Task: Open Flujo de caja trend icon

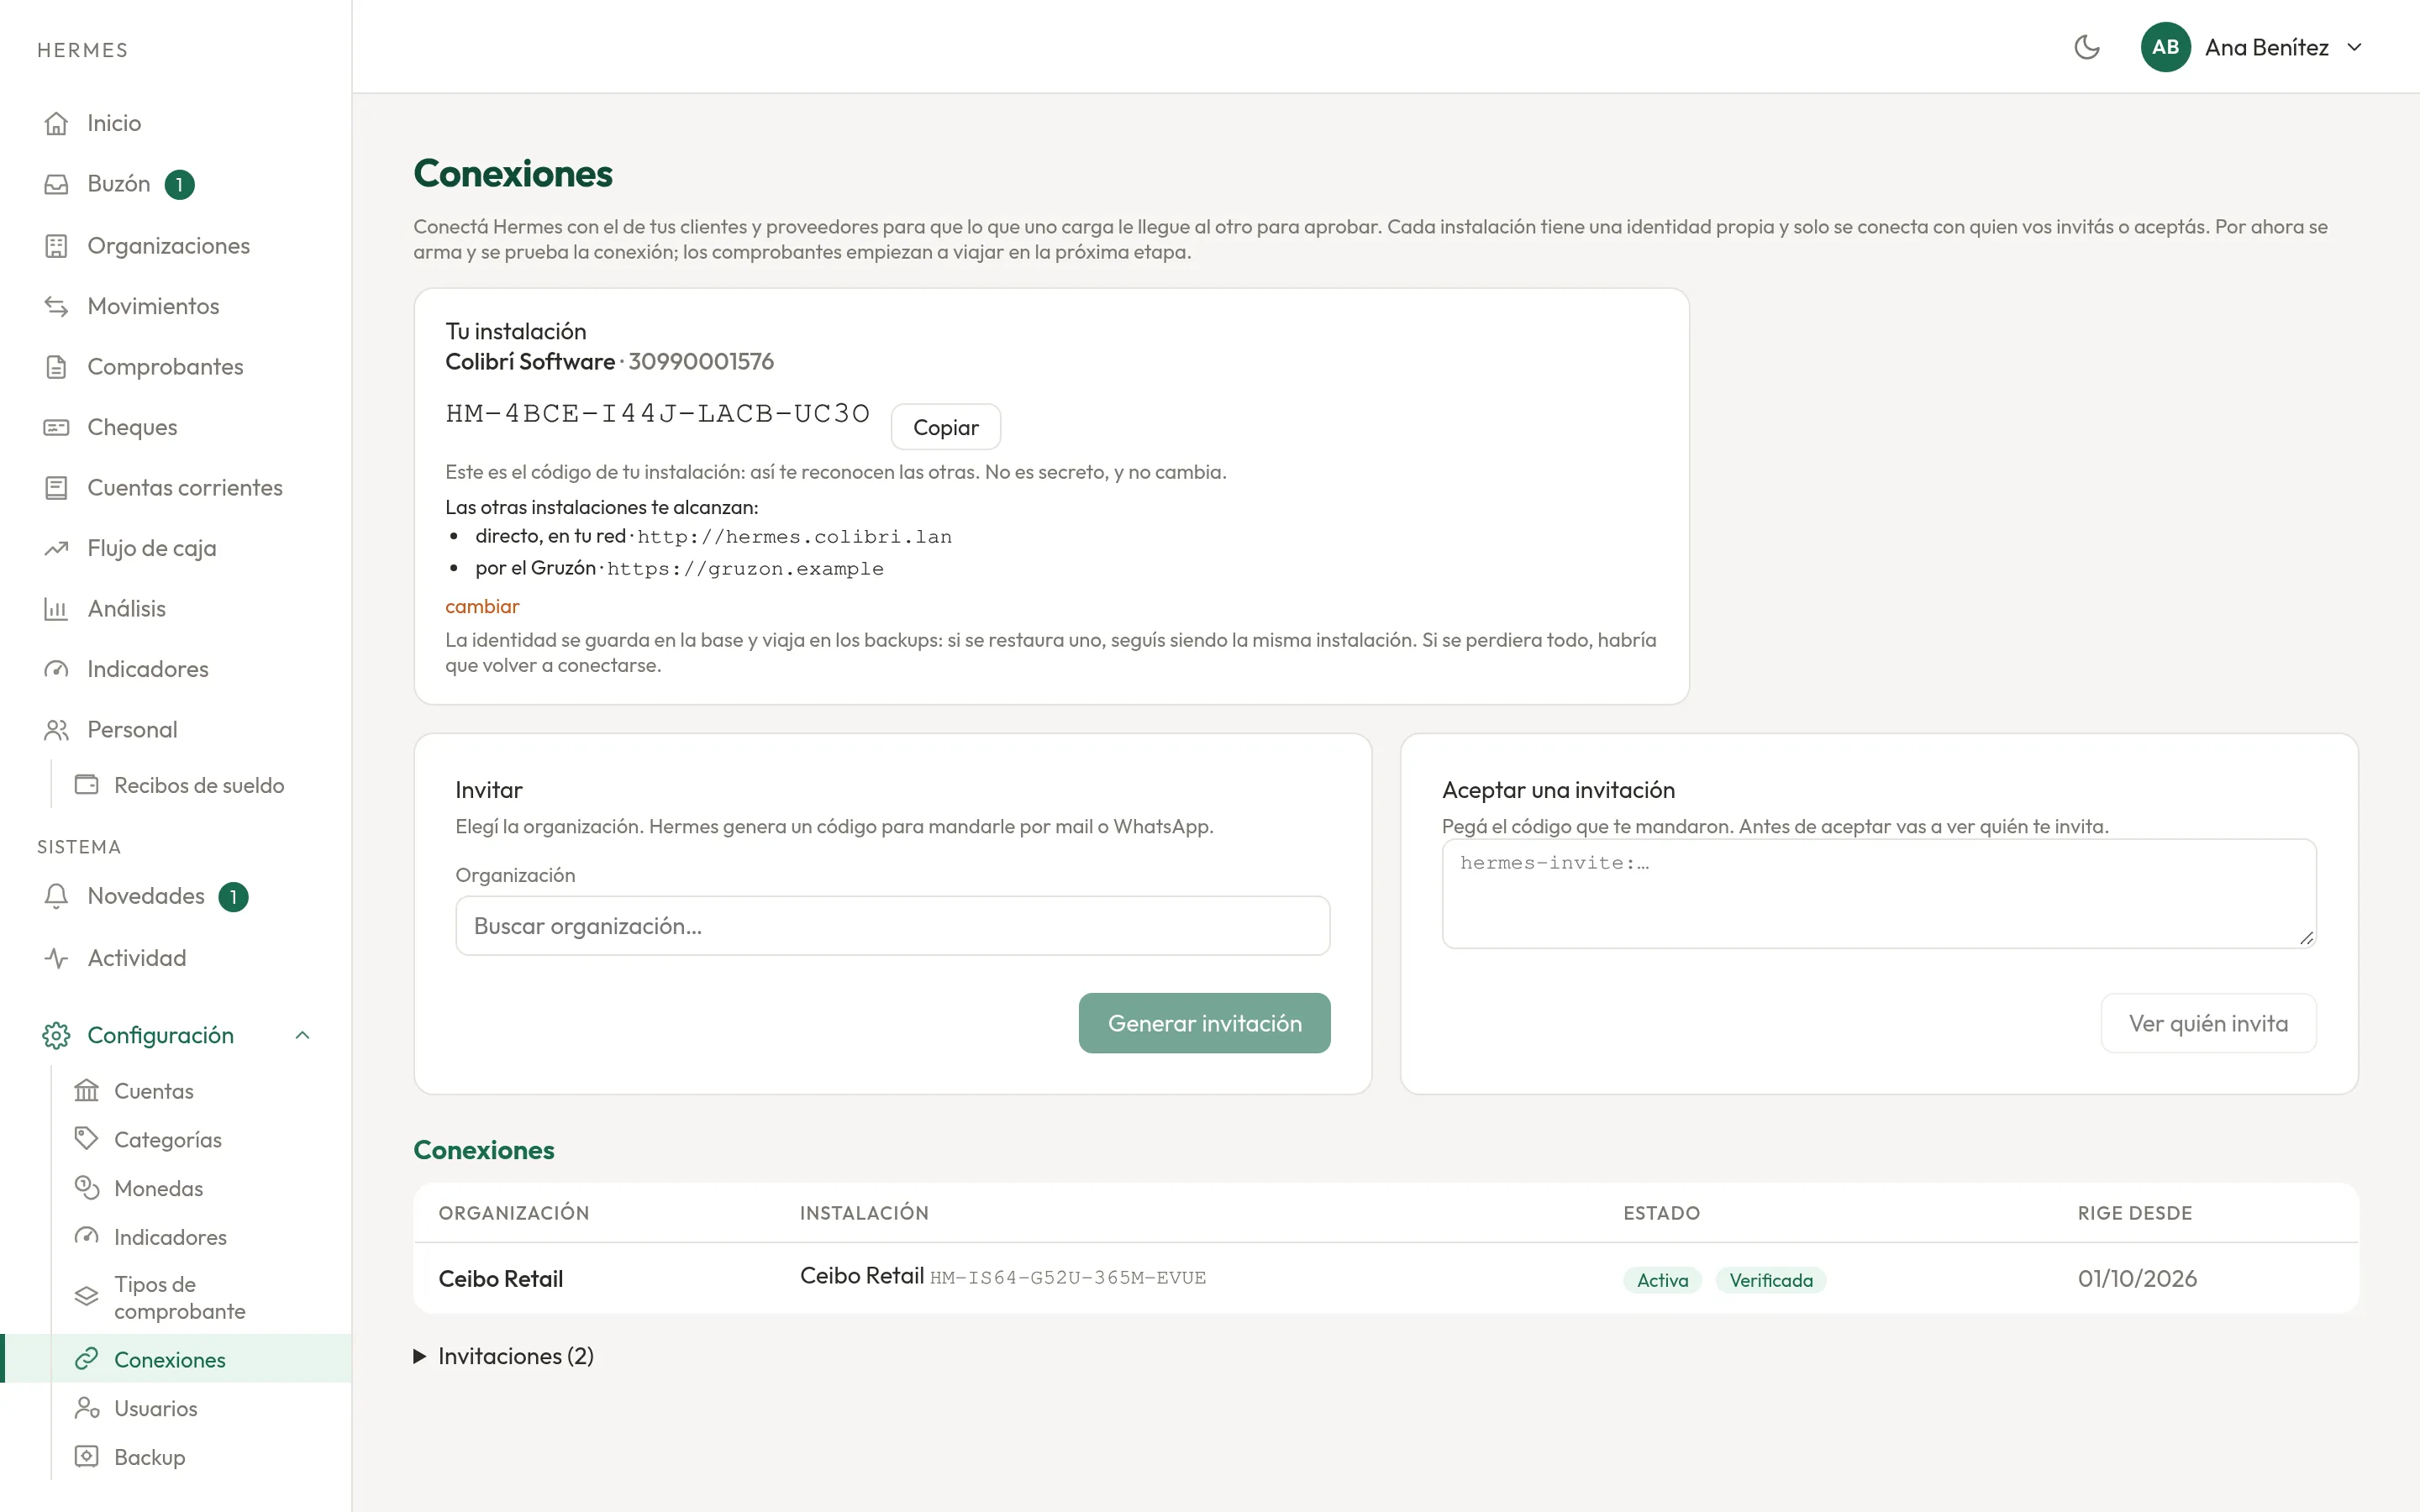Action: coord(56,548)
